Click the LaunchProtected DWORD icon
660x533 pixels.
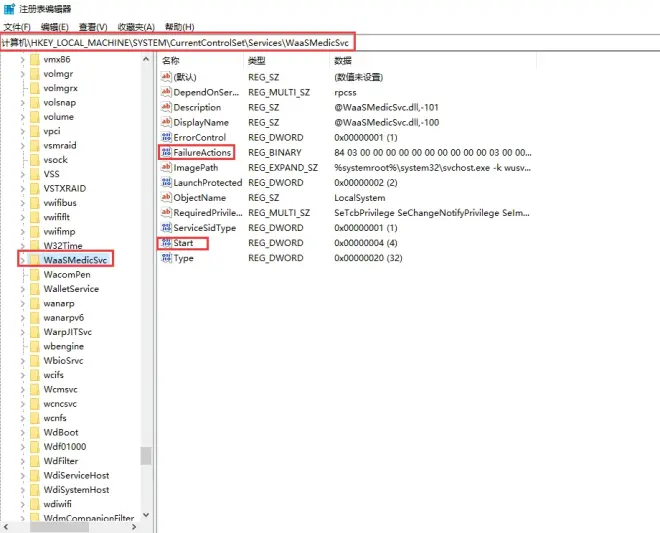(166, 182)
